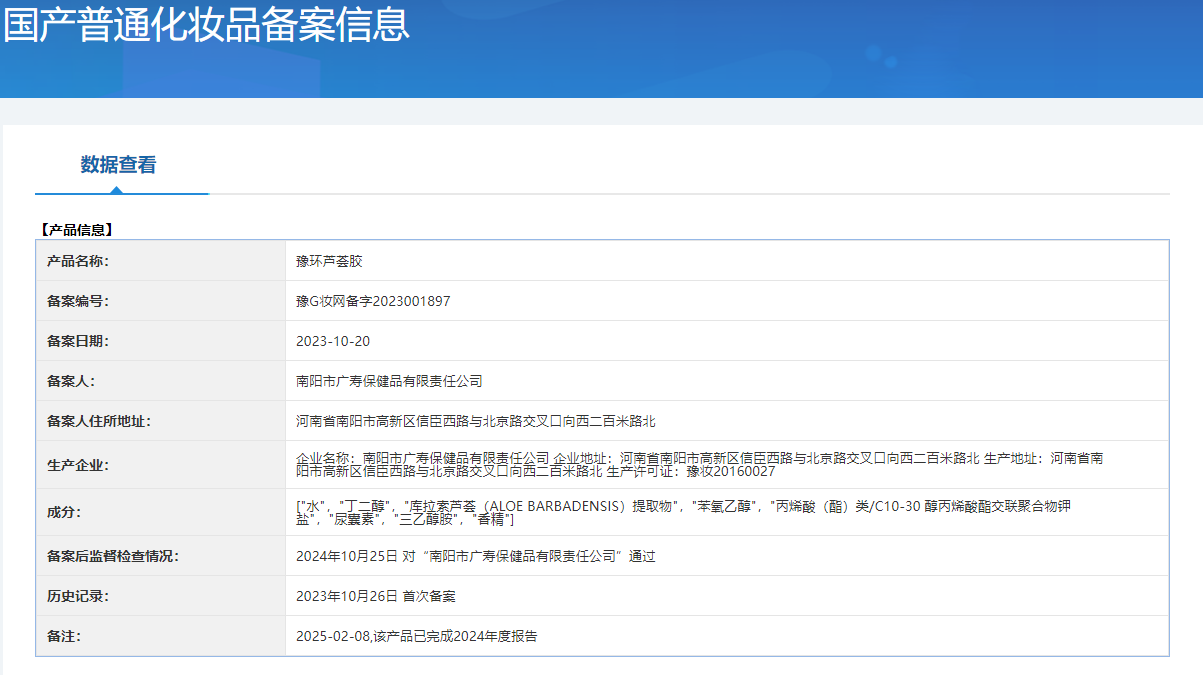This screenshot has width=1203, height=675.
Task: Click the 产品名称 row label
Action: coord(78,261)
